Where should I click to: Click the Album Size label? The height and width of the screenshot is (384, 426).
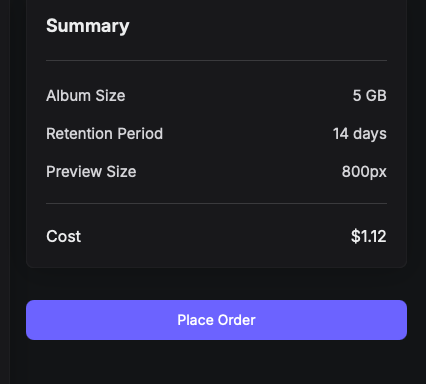tap(86, 96)
